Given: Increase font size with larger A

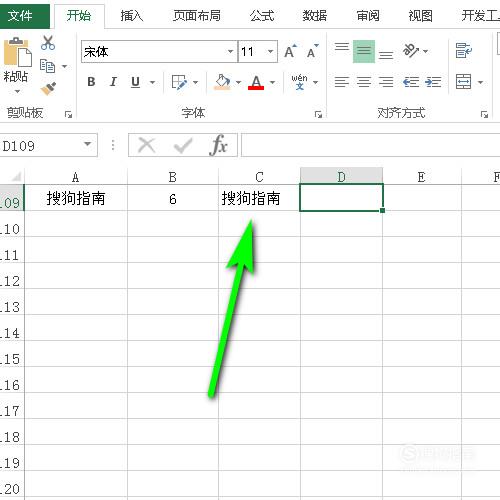Looking at the screenshot, I should click(290, 52).
